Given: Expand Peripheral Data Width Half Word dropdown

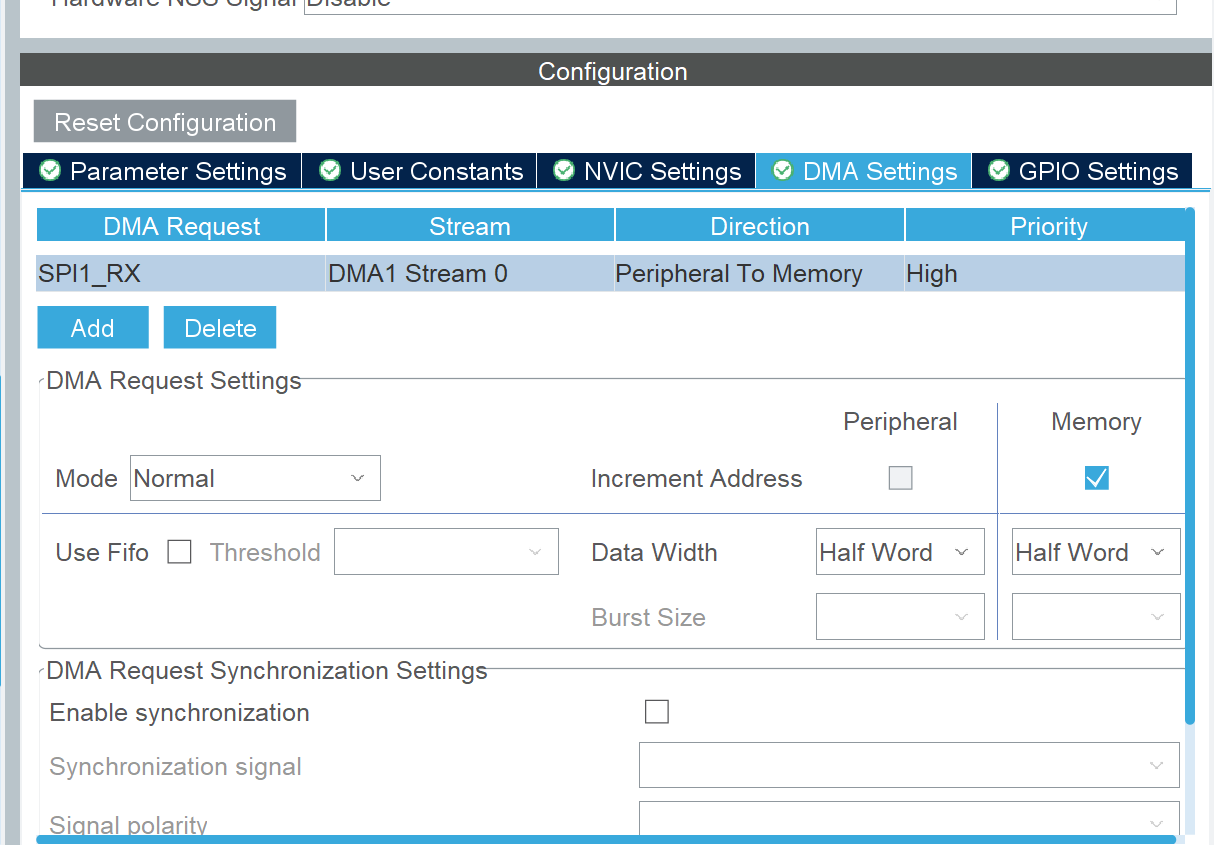Looking at the screenshot, I should click(x=899, y=552).
